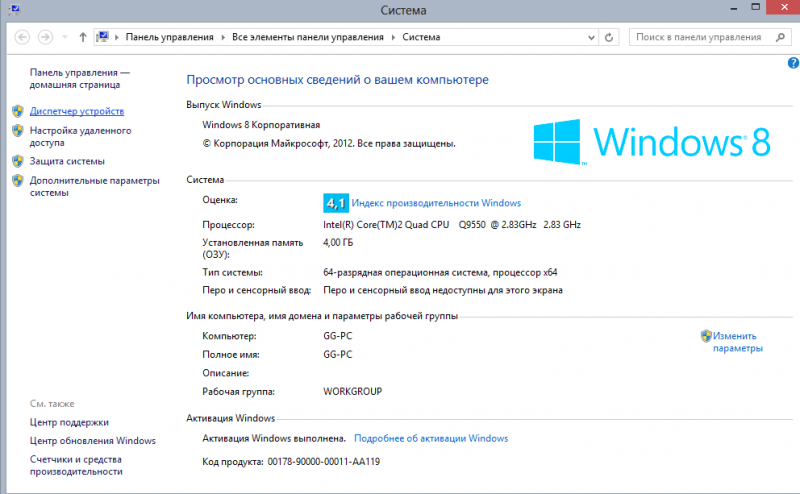This screenshot has width=800, height=494.
Task: Click the Перо и сенсорный ввод недоступны text
Action: [443, 290]
